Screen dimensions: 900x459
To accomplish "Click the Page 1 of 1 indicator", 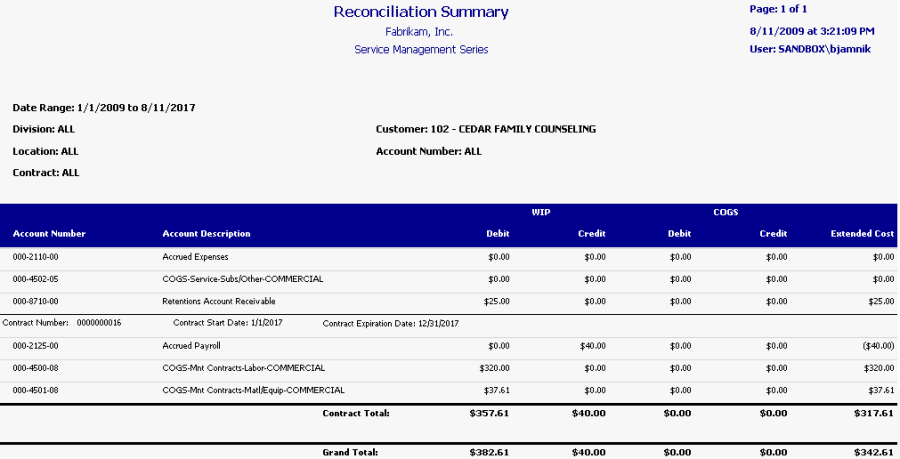I will point(778,9).
